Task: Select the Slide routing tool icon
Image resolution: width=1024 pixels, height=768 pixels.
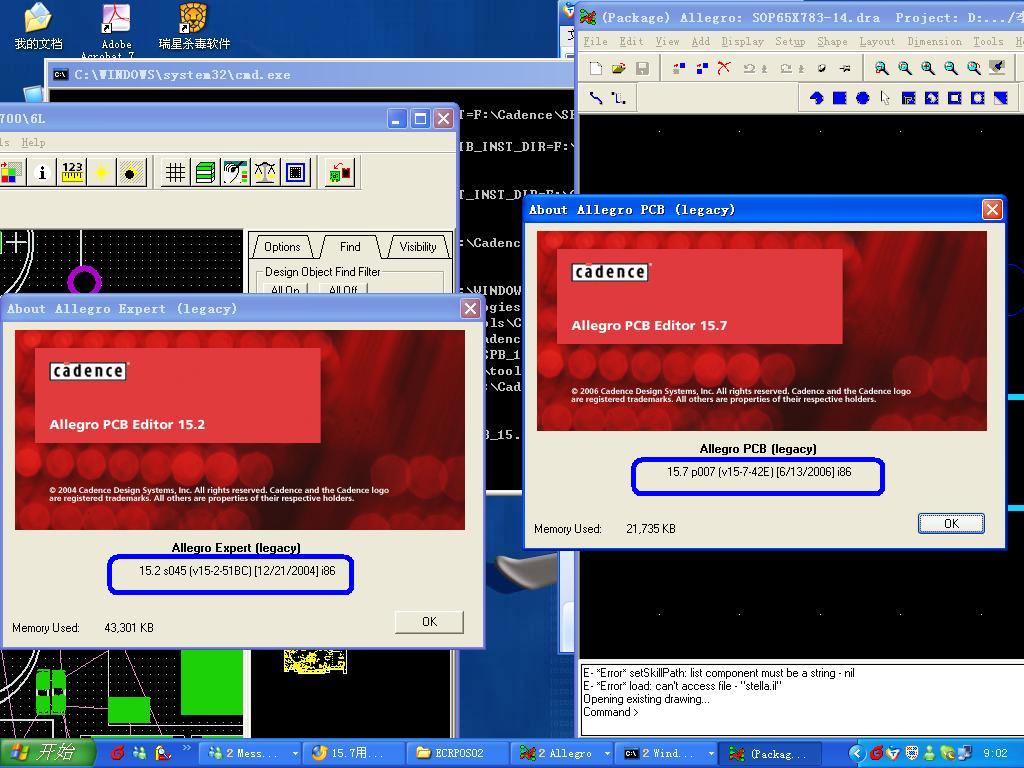Action: (x=618, y=98)
